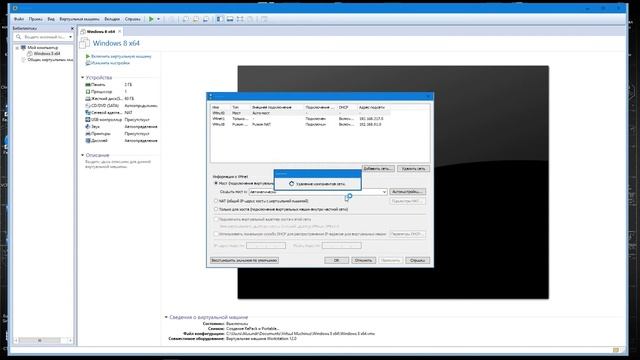Viewport: 640px width, 360px height.
Task: Collapse the Мой компьютер tree node
Action: point(17,48)
